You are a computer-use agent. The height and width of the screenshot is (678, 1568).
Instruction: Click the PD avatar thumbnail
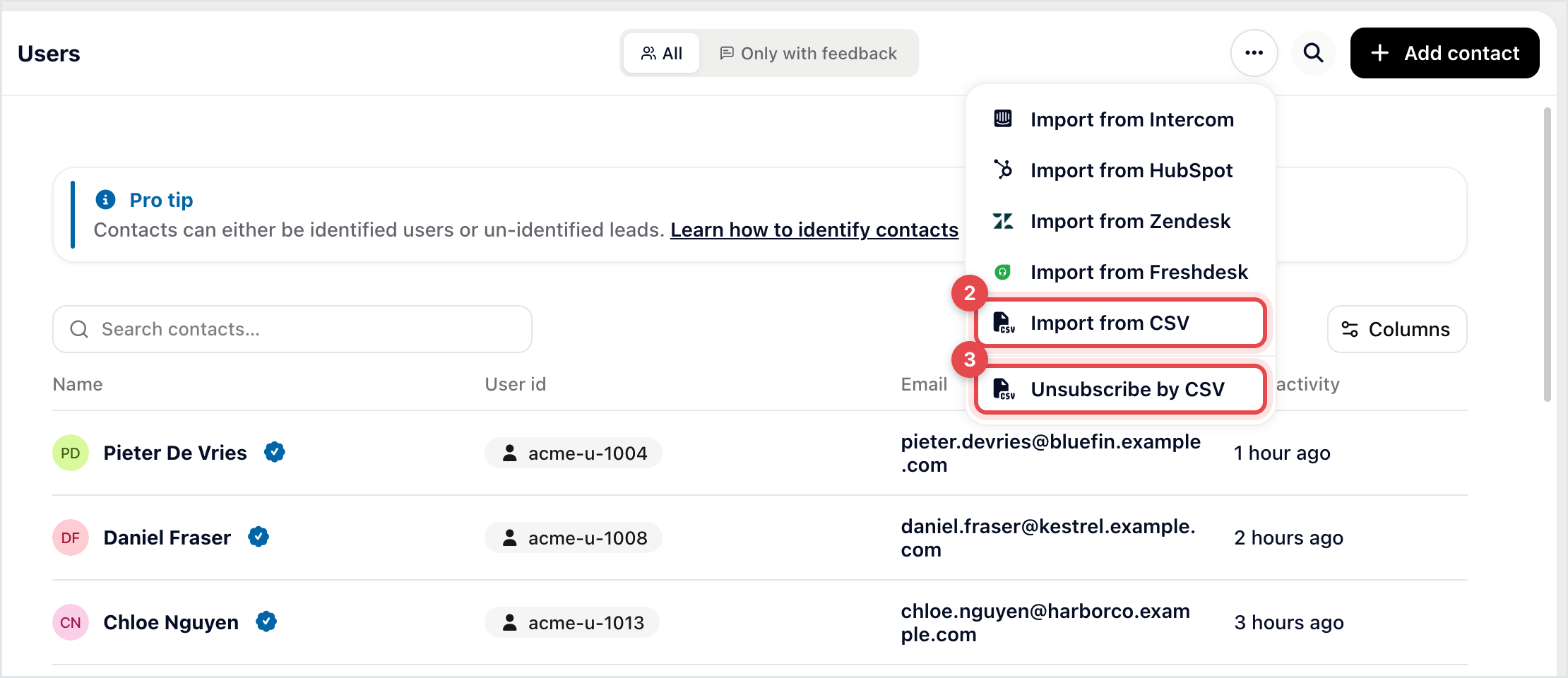[x=71, y=453]
